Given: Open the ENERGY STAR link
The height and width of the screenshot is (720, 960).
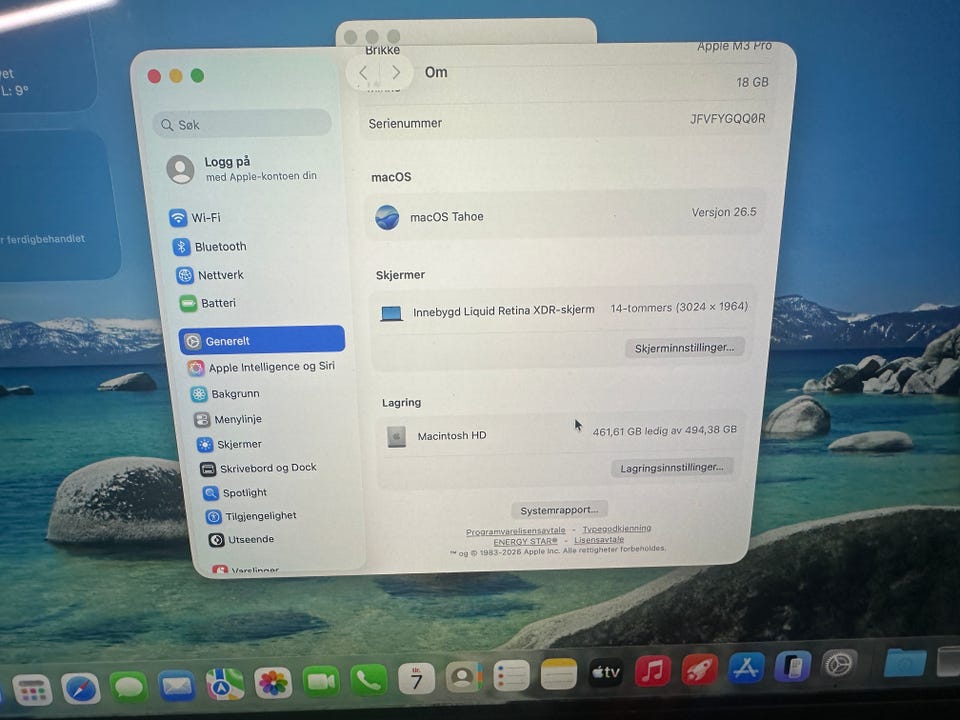Looking at the screenshot, I should (x=525, y=541).
